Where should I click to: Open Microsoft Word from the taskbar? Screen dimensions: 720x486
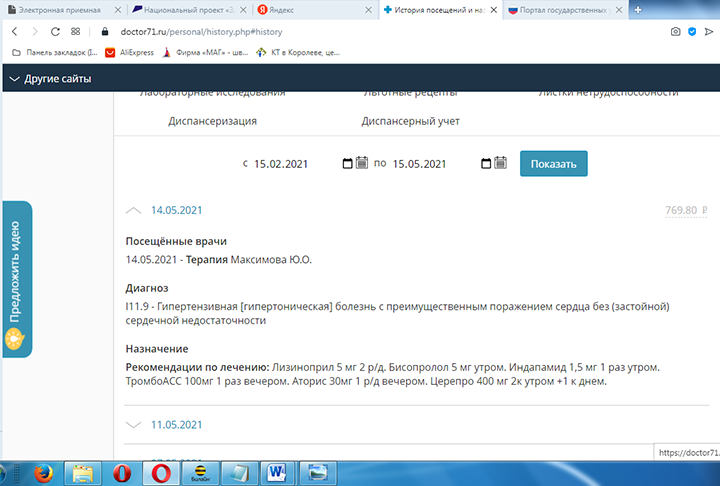click(x=279, y=472)
